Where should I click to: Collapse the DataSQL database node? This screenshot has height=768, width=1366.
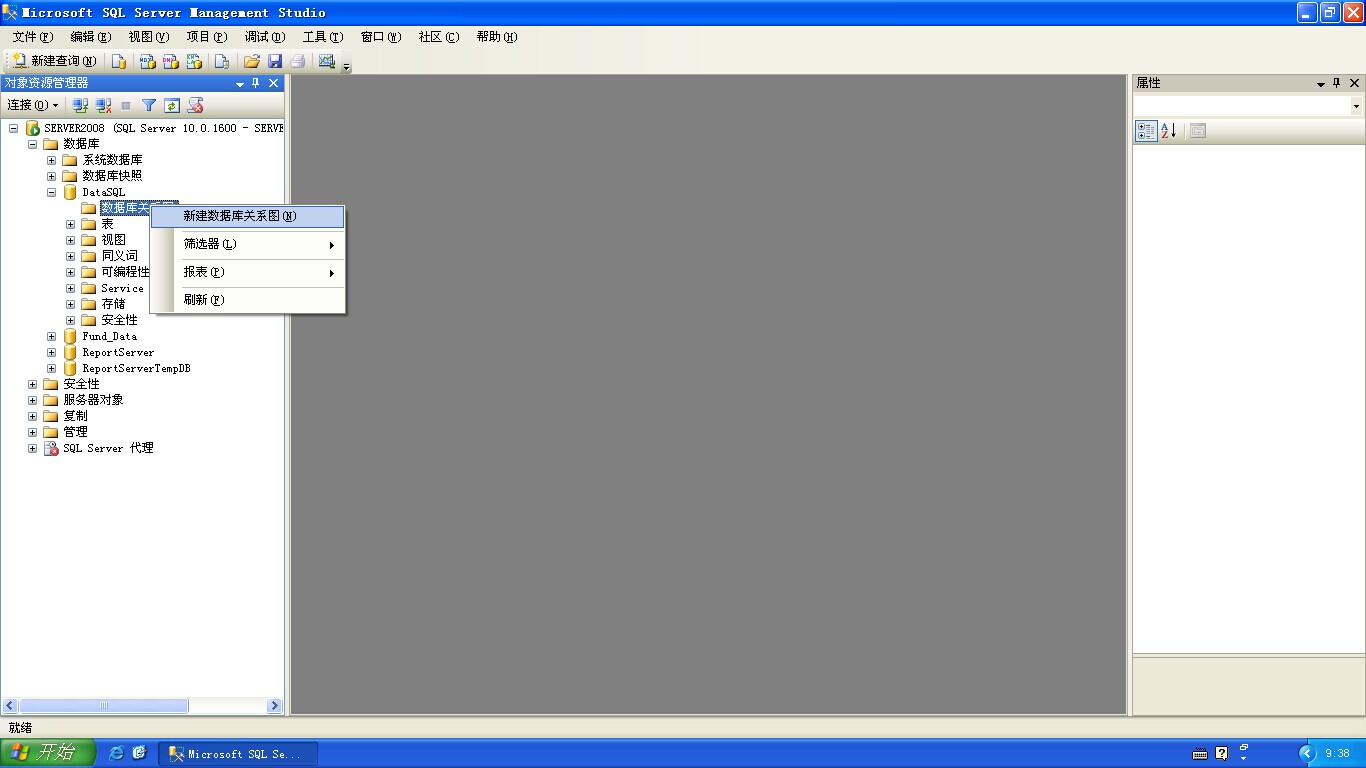point(52,192)
